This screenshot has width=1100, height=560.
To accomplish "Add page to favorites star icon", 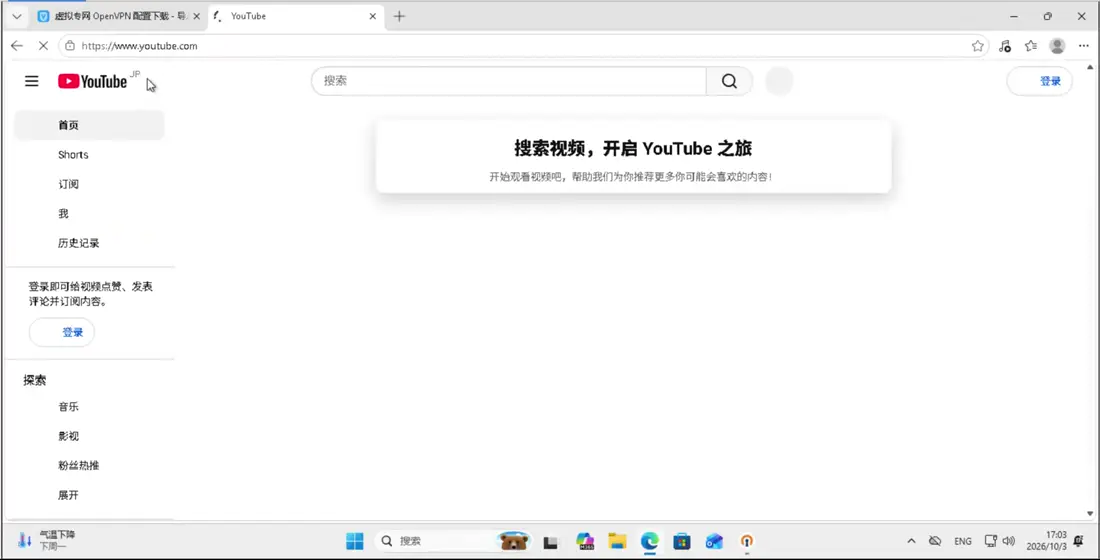I will pyautogui.click(x=977, y=46).
